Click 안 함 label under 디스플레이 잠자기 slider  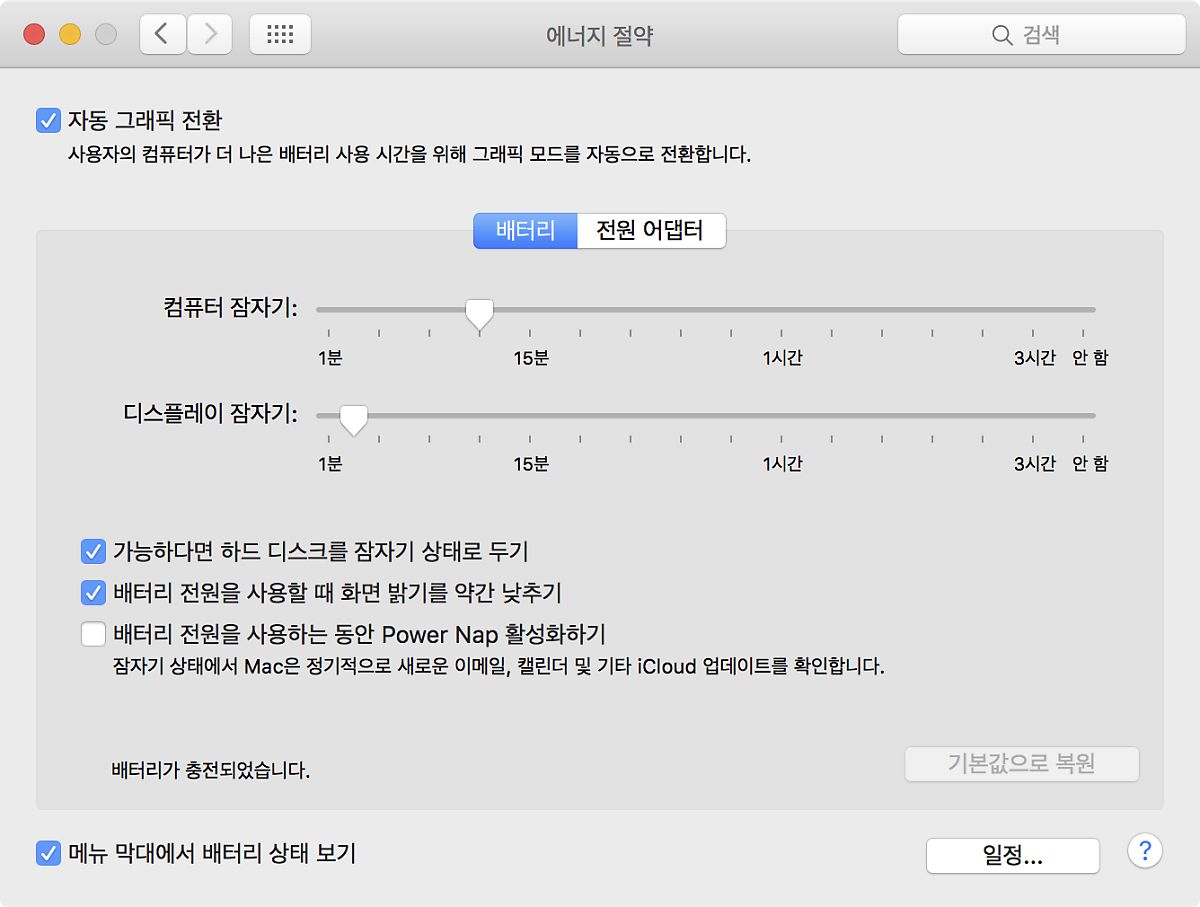[x=1090, y=464]
